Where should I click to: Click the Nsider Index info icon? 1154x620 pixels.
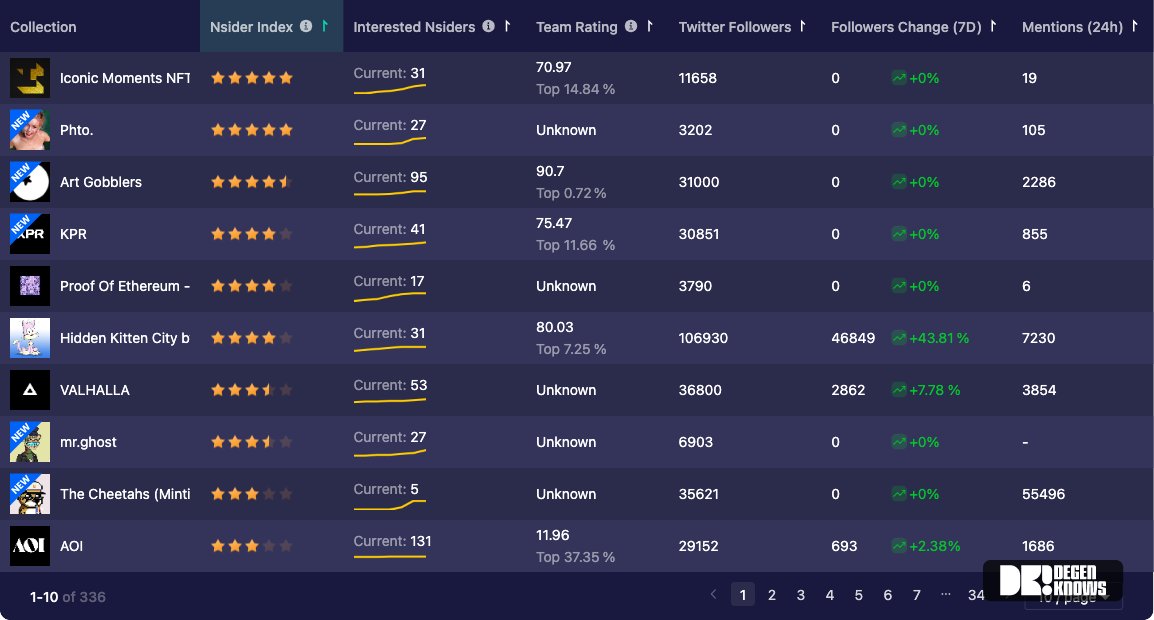pyautogui.click(x=306, y=27)
